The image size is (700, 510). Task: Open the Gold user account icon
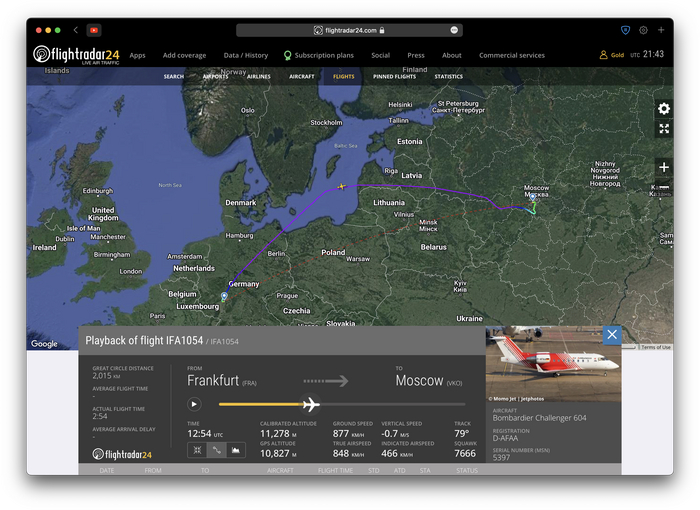coord(604,55)
